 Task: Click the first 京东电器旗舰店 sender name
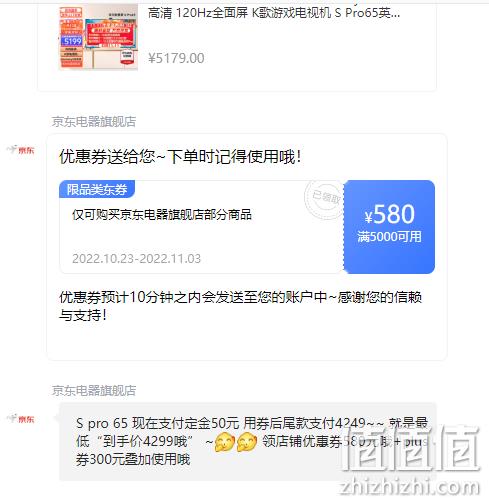94,121
